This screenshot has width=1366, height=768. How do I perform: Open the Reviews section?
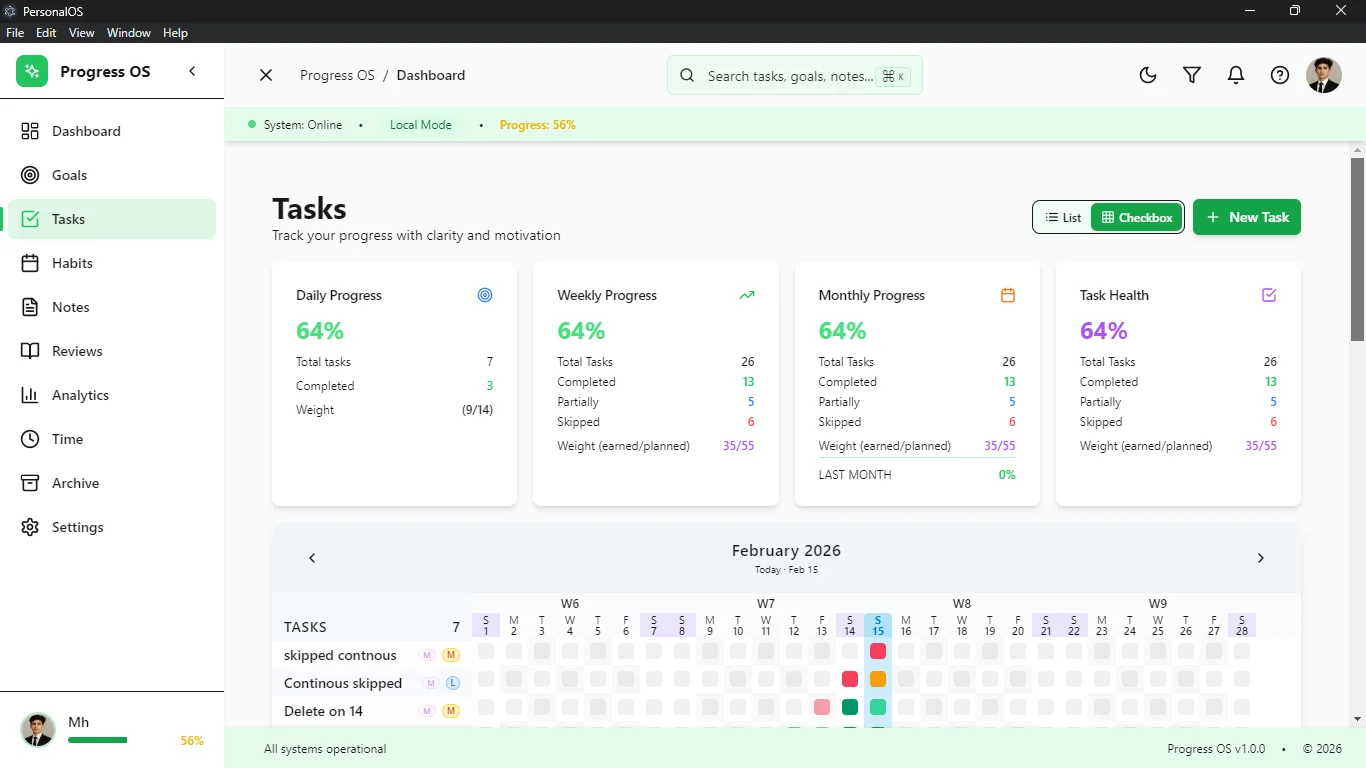(x=112, y=351)
